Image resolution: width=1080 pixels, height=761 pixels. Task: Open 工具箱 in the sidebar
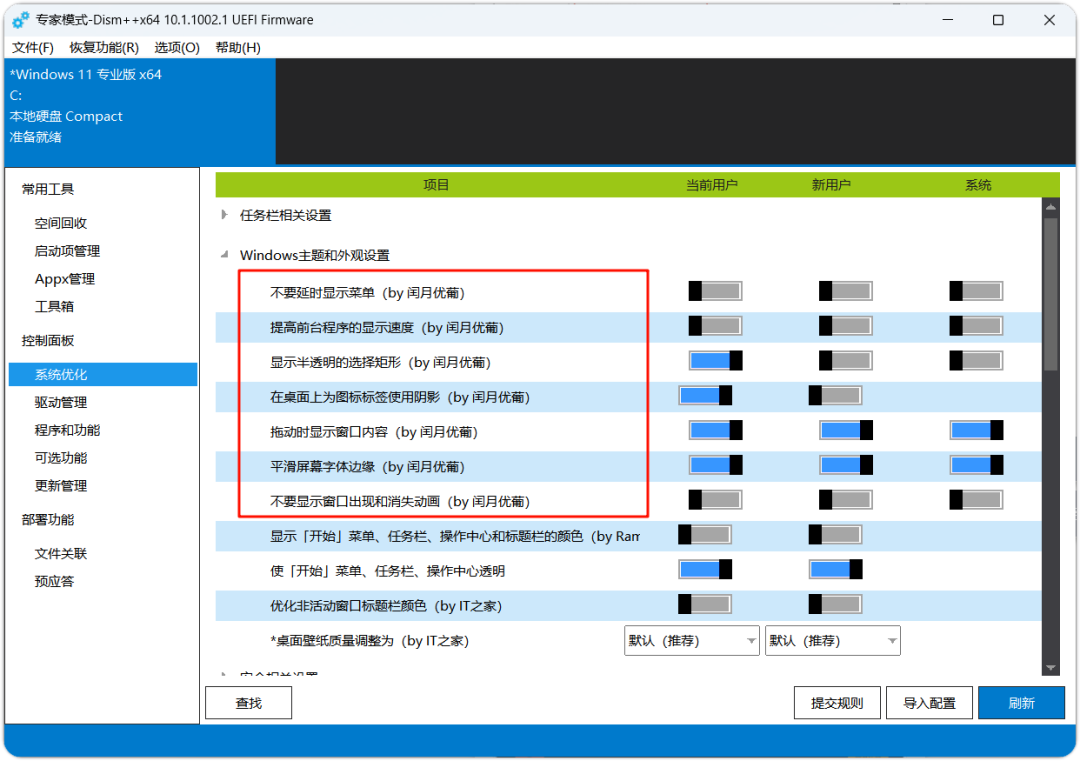click(x=54, y=306)
